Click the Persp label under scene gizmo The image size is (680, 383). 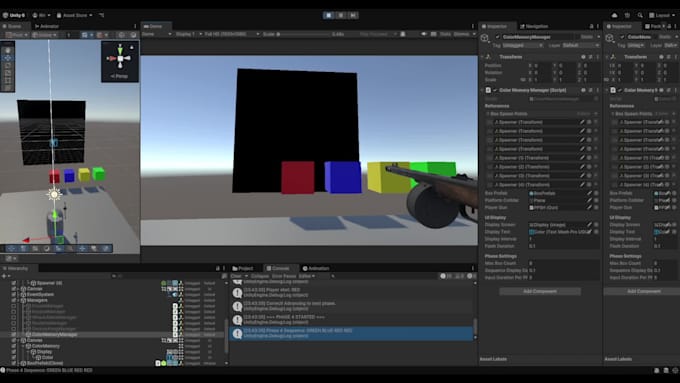[x=119, y=76]
